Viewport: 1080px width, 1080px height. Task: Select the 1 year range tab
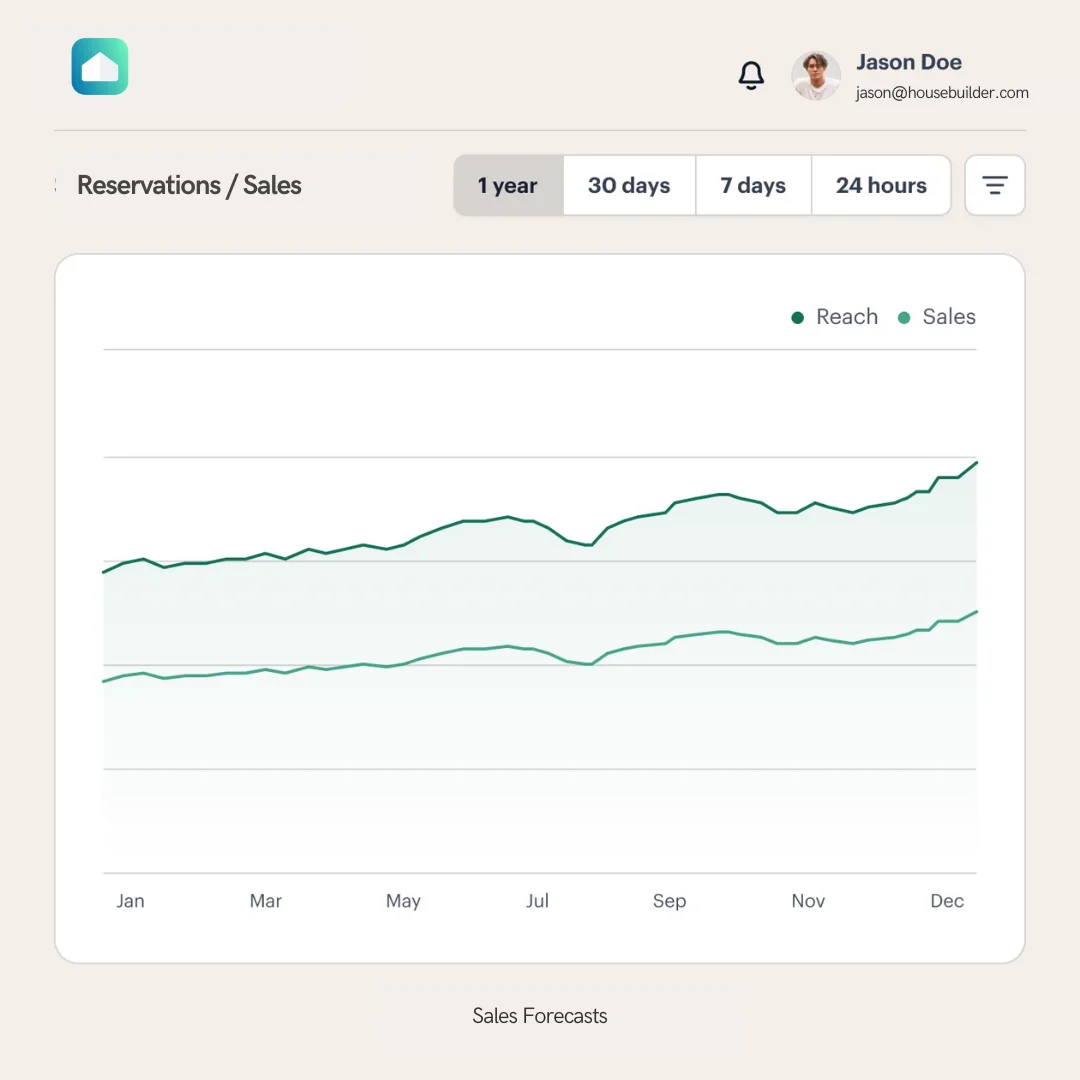[x=508, y=186]
